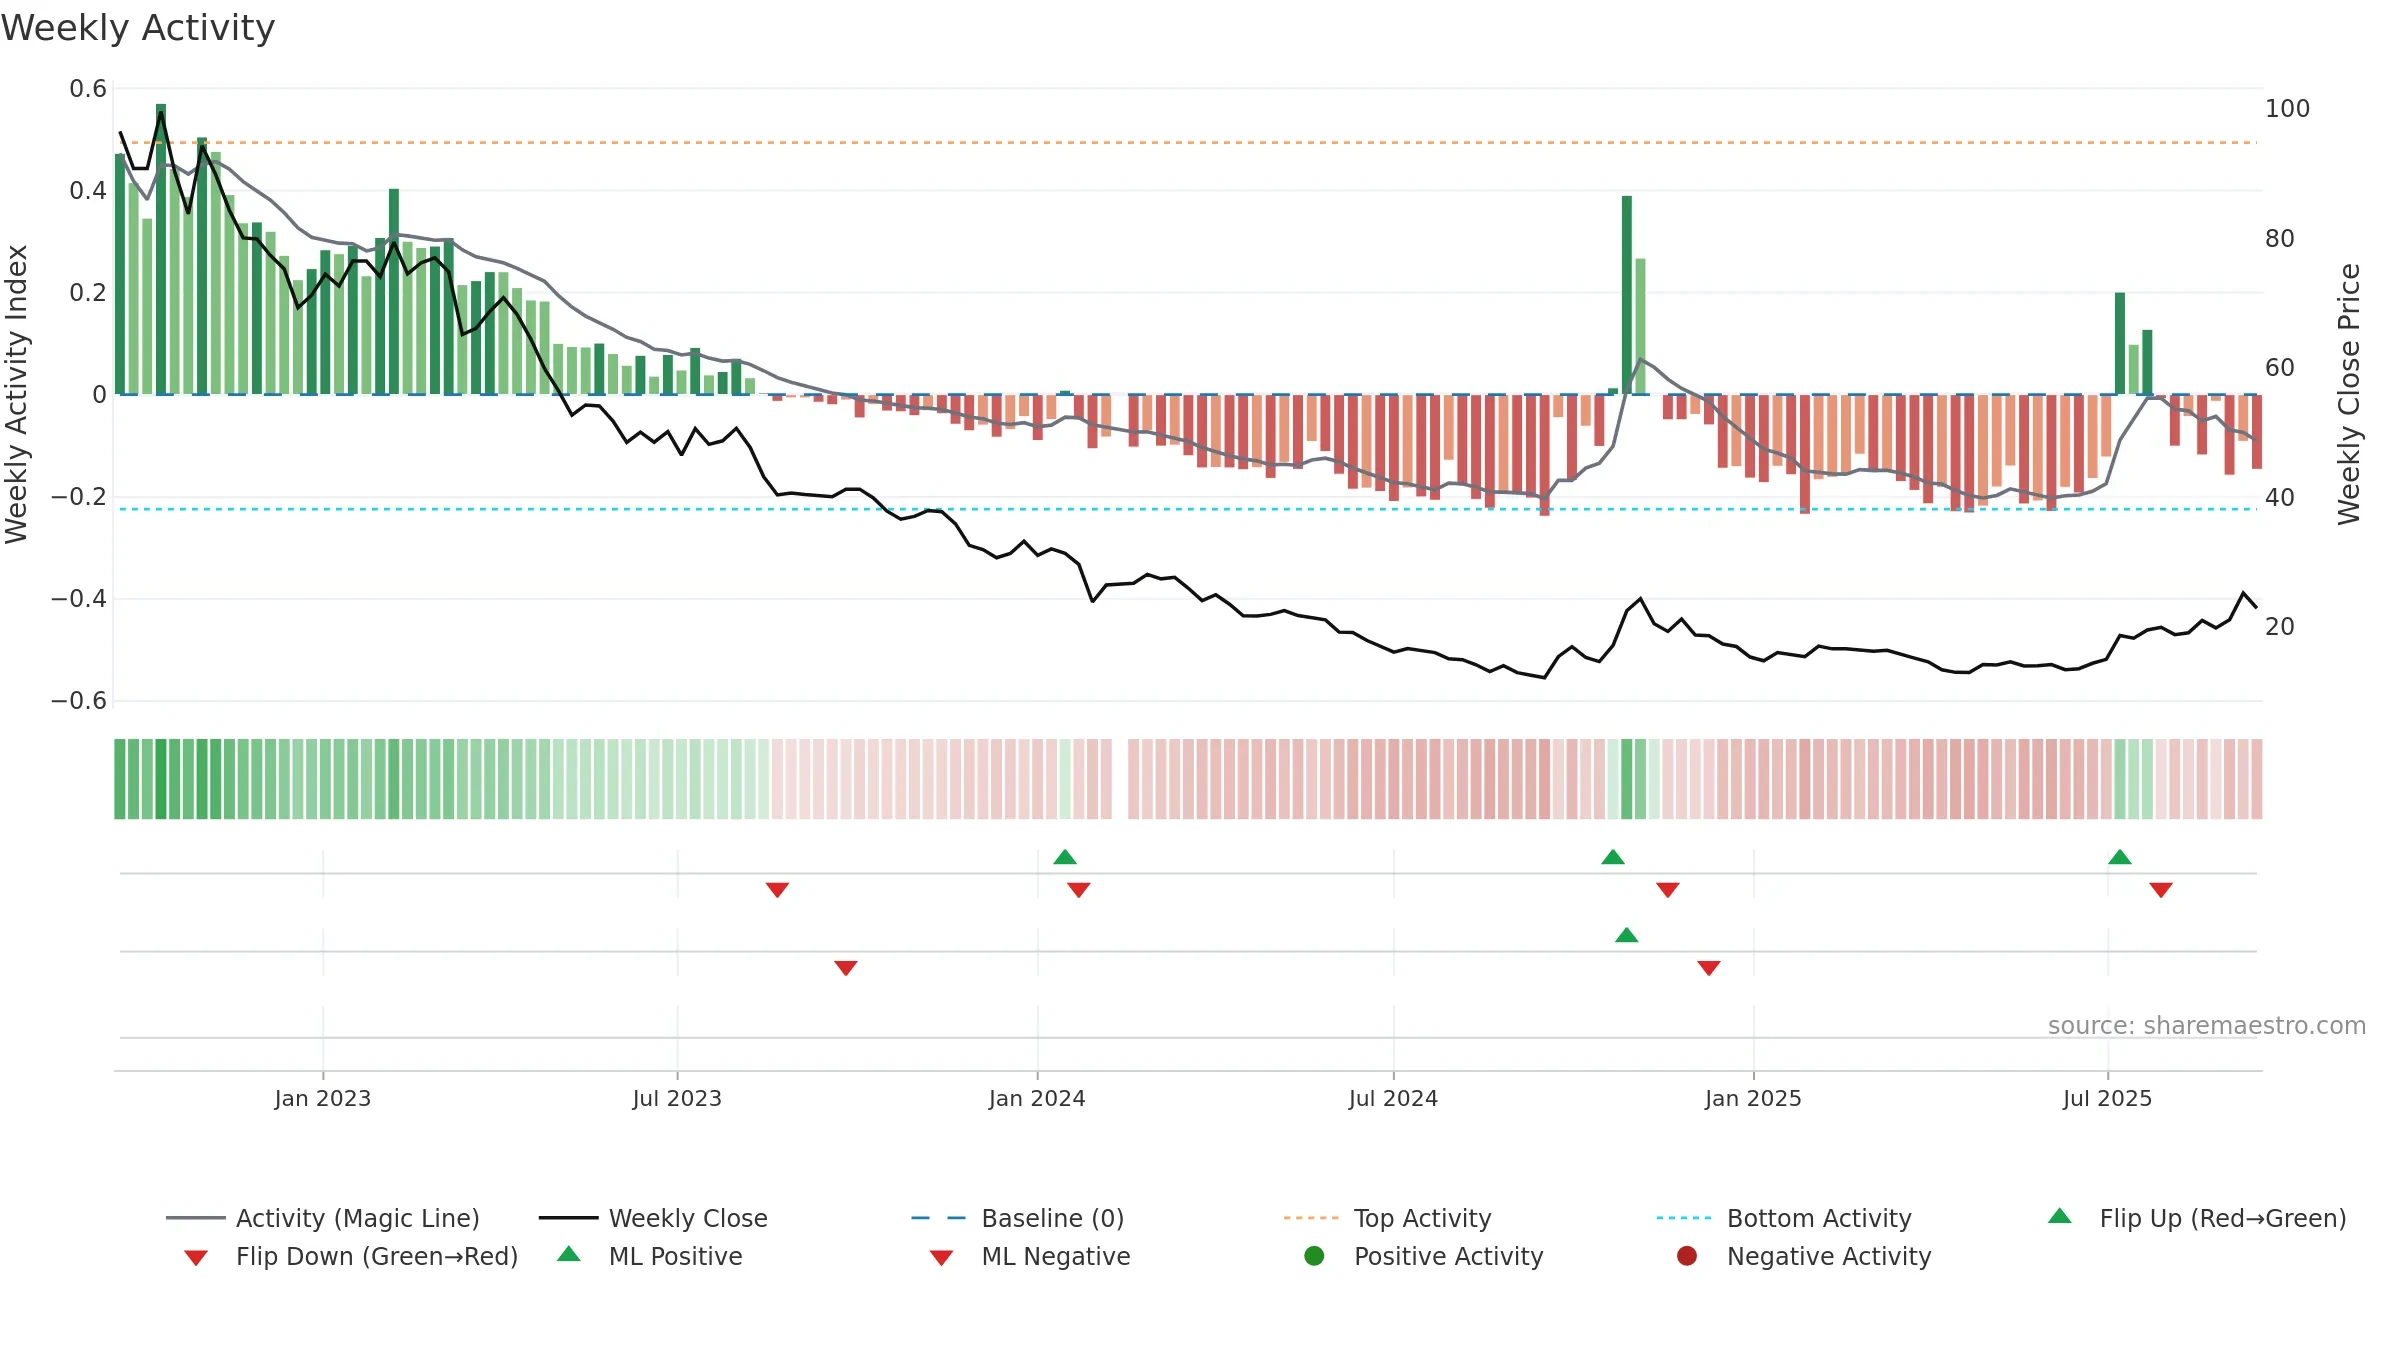Hide the Bottom Activity legend series
Image resolution: width=2400 pixels, height=1350 pixels.
[x=1784, y=1218]
